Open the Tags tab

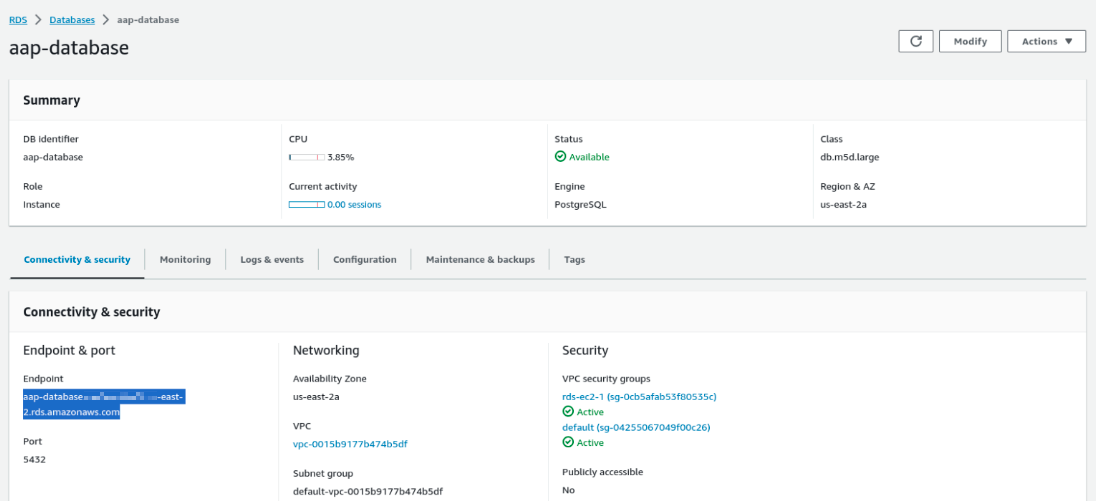(574, 260)
